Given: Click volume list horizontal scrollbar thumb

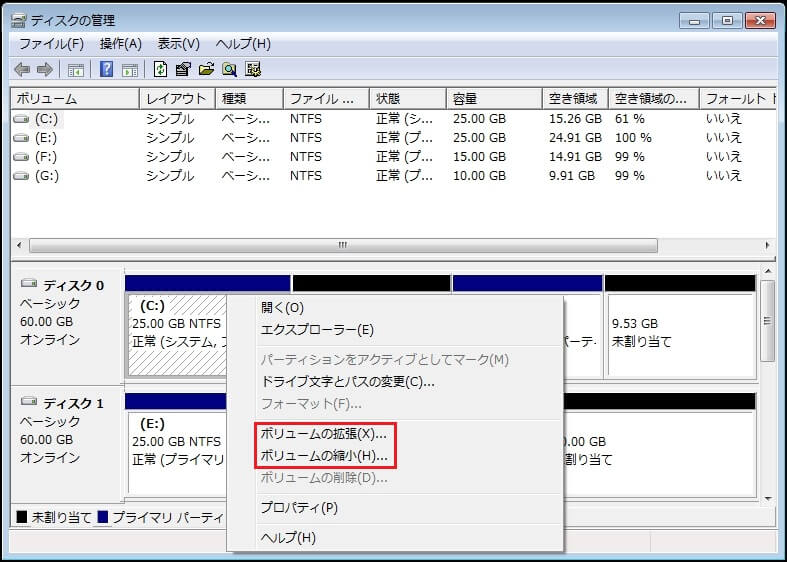Looking at the screenshot, I should [343, 245].
